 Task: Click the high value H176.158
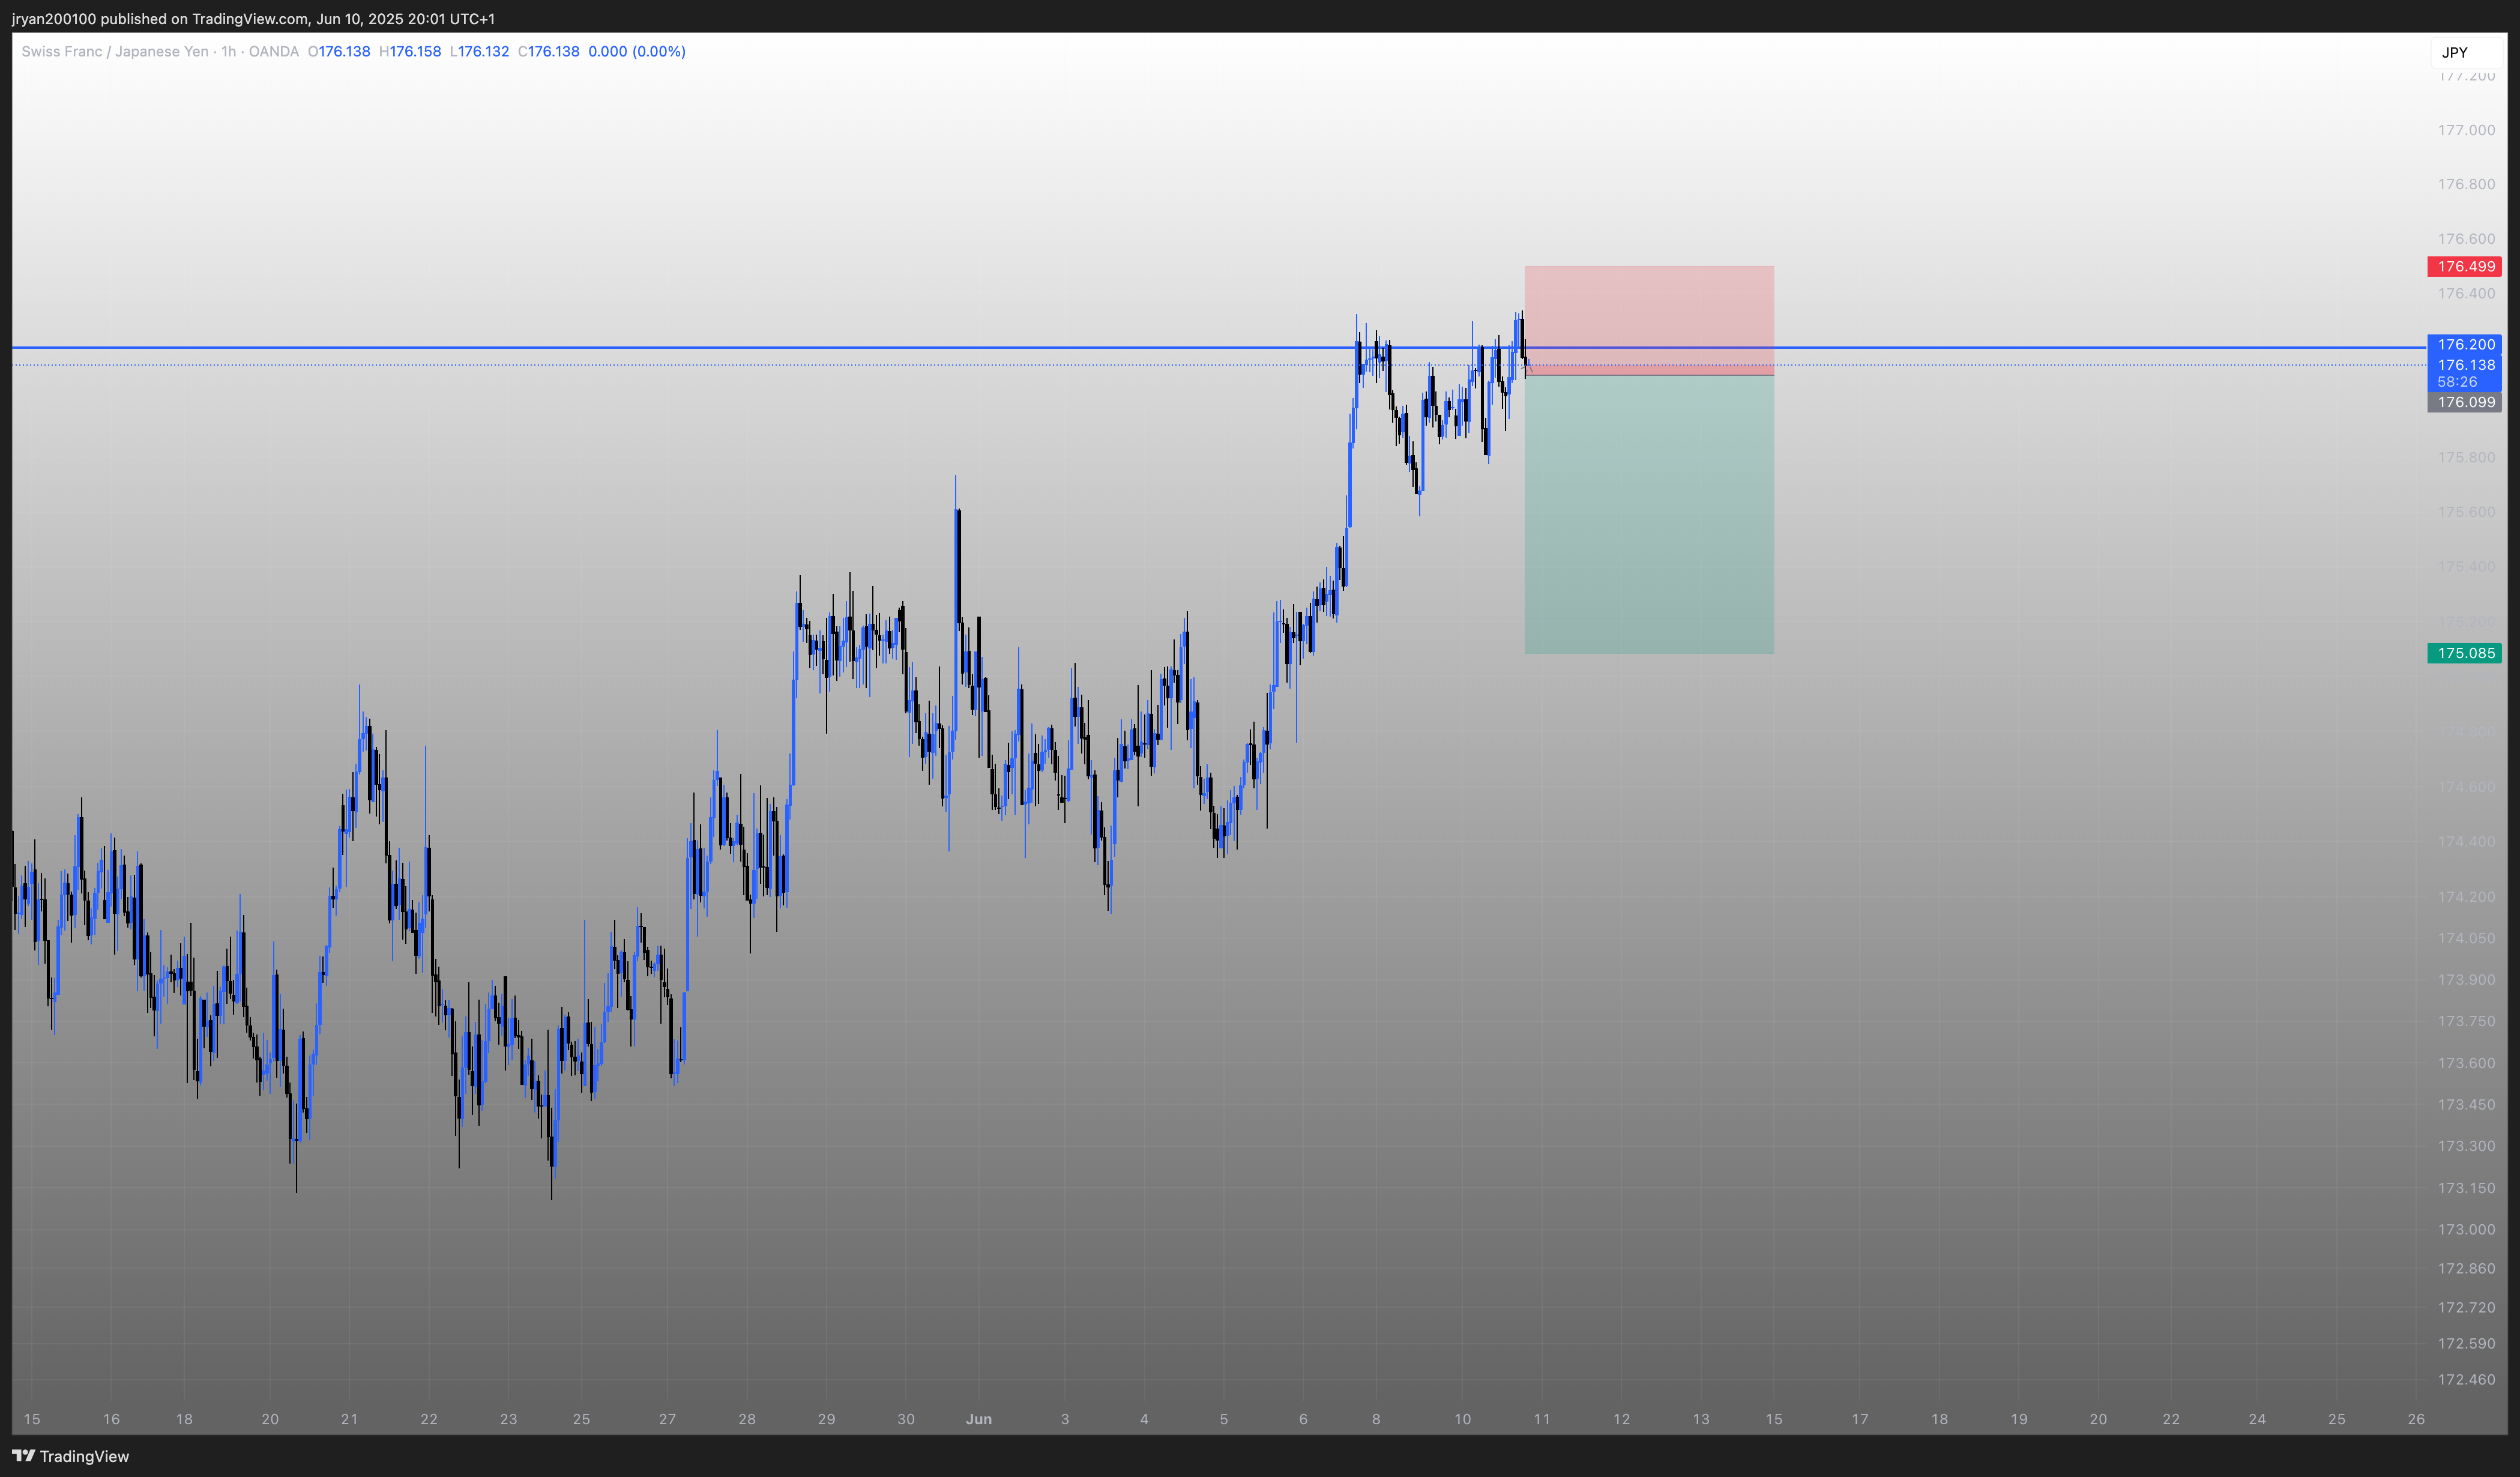(410, 51)
